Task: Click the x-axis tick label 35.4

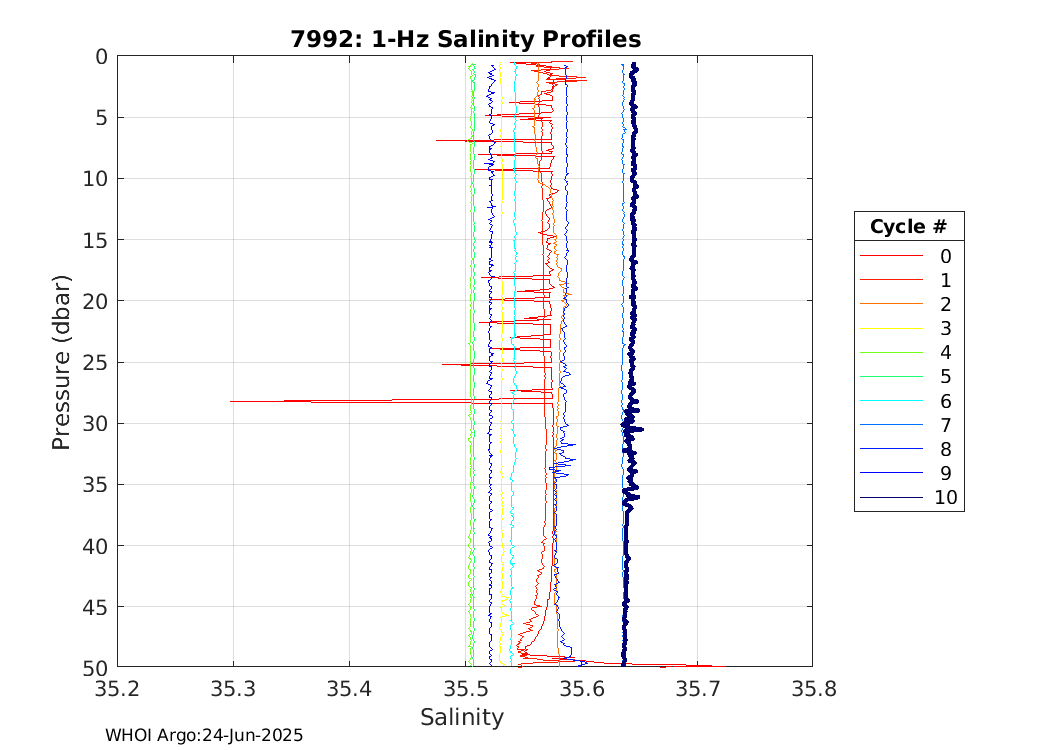Action: pyautogui.click(x=349, y=688)
